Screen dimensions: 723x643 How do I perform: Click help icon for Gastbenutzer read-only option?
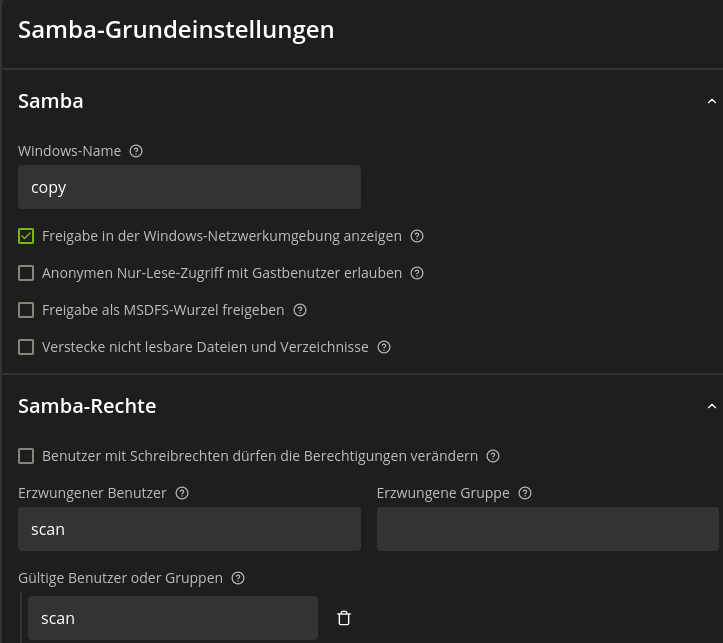tap(417, 273)
